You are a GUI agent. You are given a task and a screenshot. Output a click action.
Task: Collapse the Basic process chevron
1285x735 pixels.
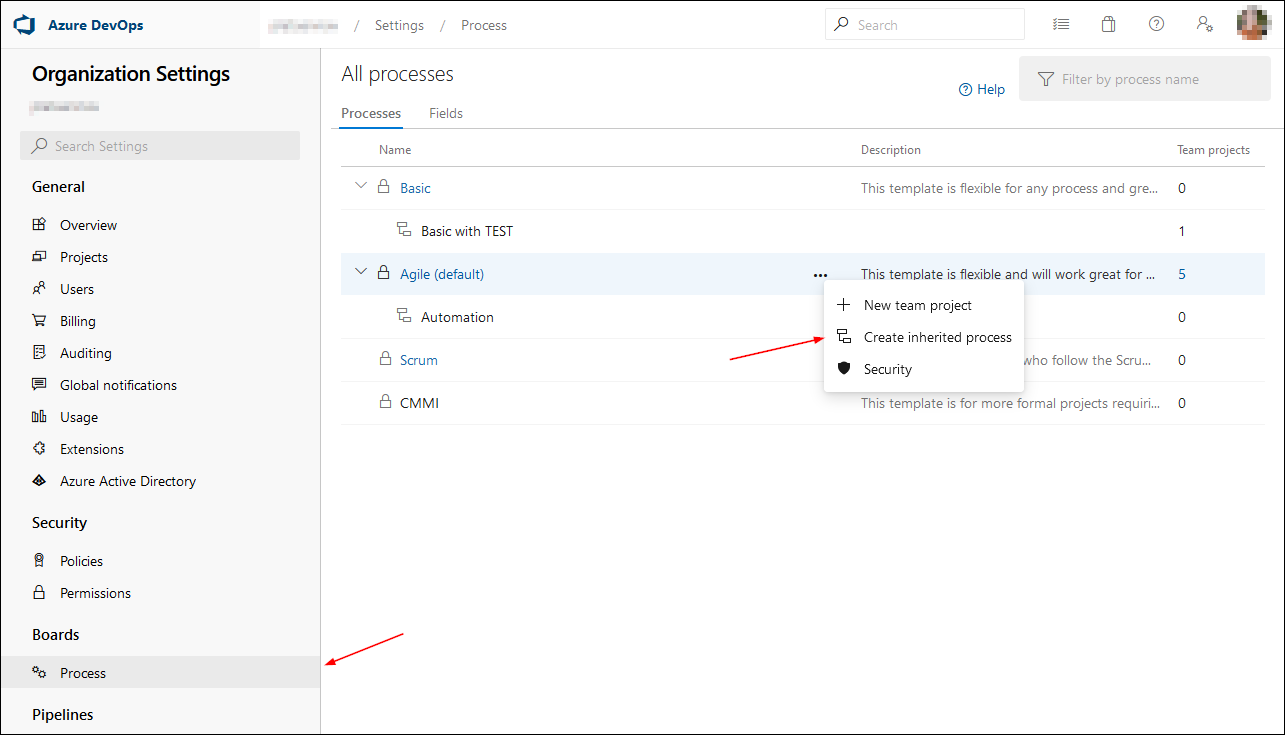pos(361,187)
